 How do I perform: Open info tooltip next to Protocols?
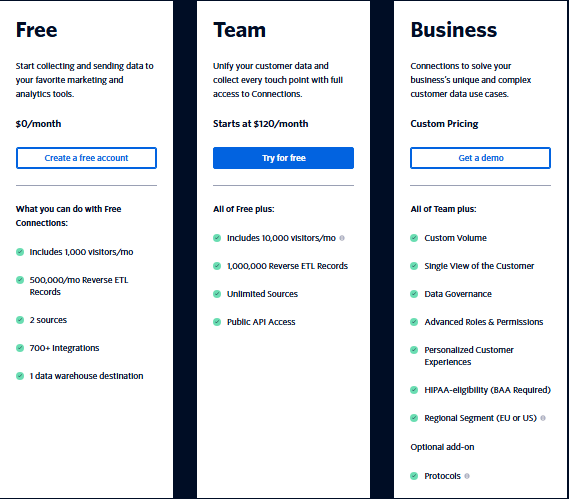click(467, 476)
